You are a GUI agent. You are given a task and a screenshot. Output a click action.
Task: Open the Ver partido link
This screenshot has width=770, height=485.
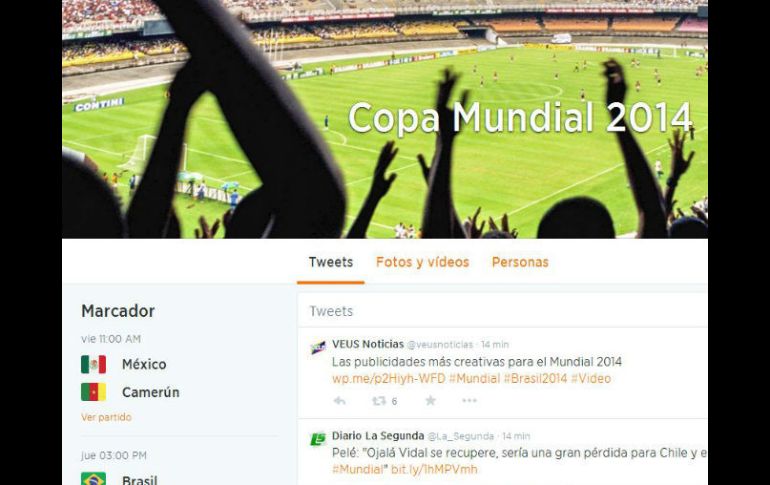[x=106, y=417]
